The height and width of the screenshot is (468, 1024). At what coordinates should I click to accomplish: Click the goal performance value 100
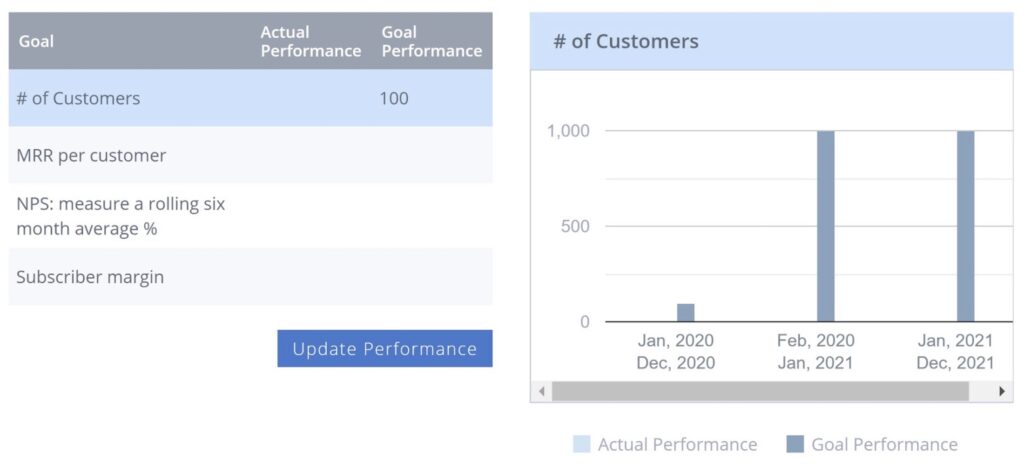(394, 99)
